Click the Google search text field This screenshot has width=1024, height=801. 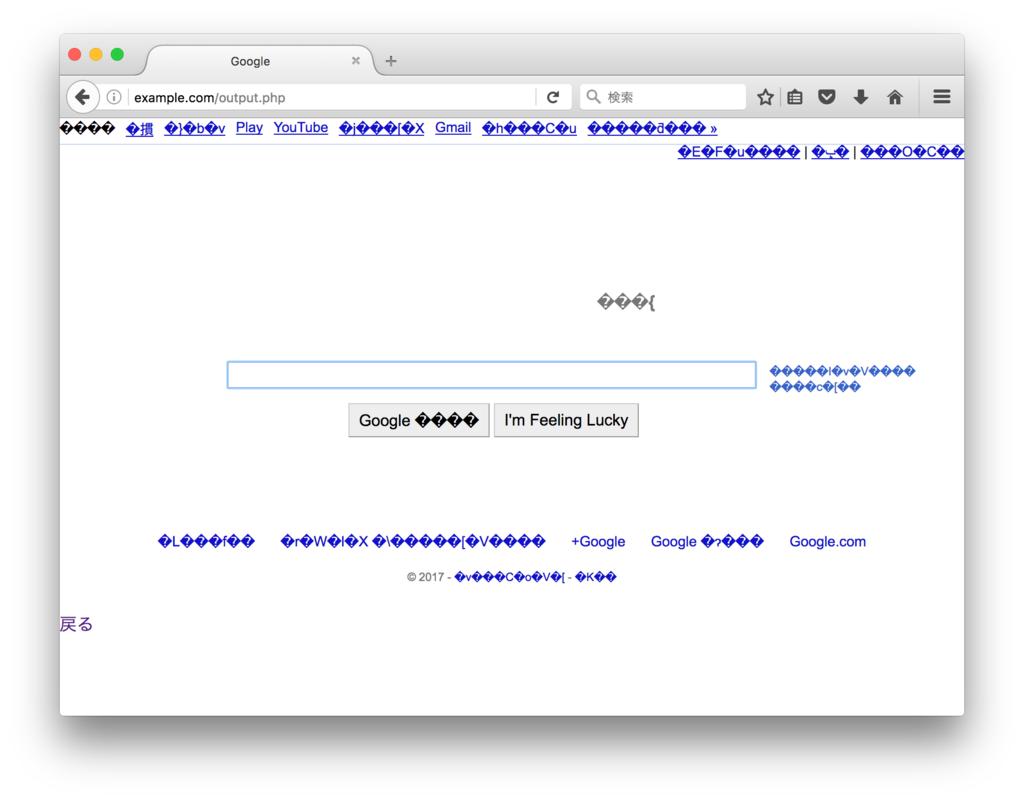tap(492, 375)
